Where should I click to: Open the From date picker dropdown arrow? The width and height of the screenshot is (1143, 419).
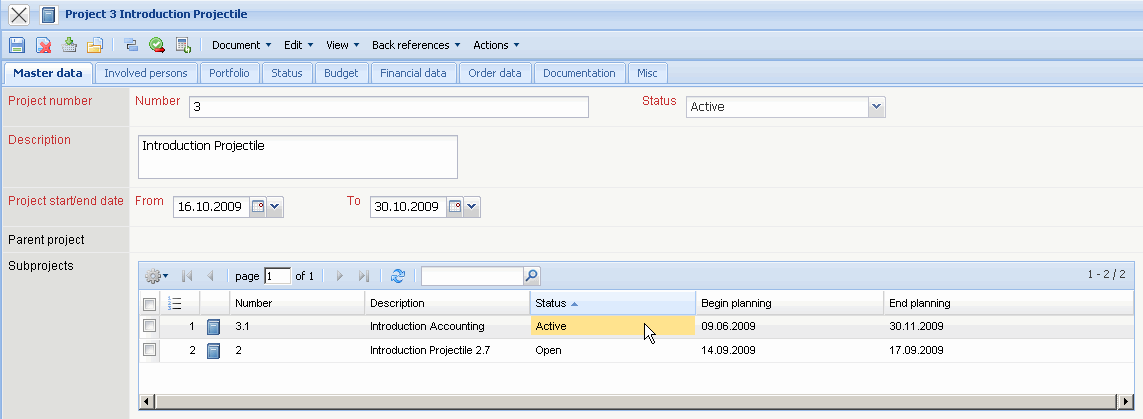pyautogui.click(x=276, y=207)
